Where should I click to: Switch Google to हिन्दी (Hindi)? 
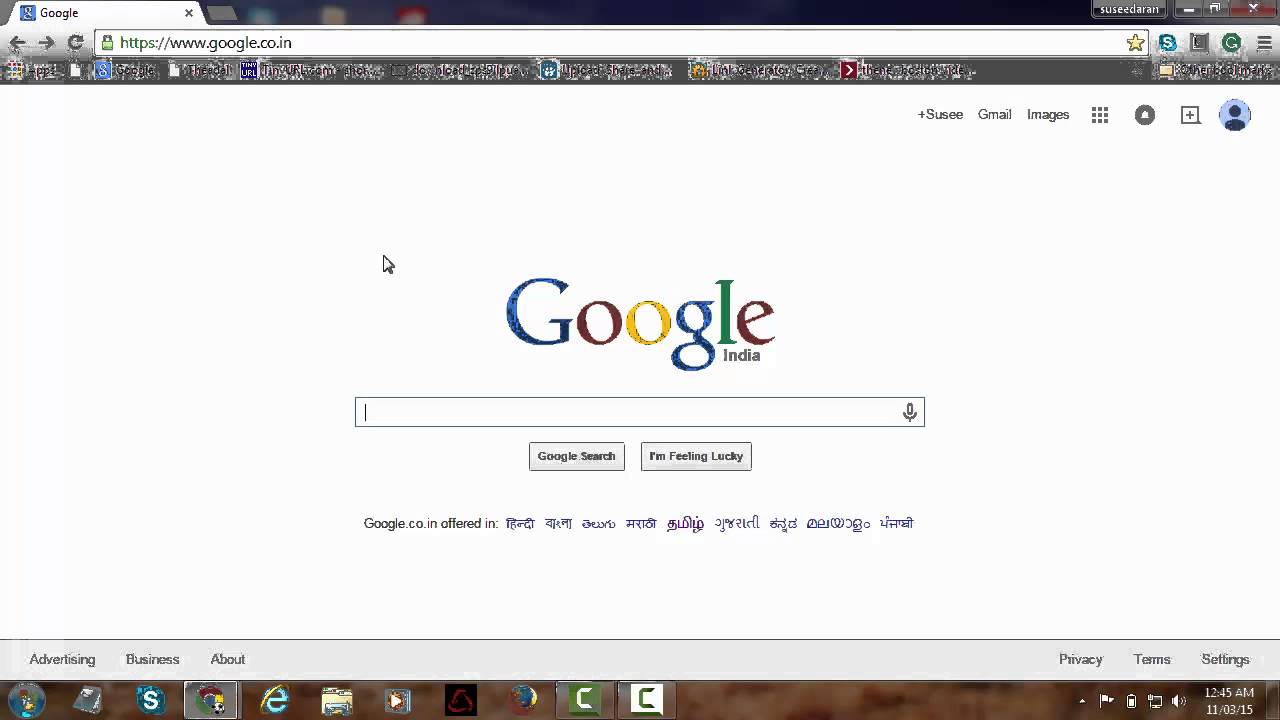click(x=520, y=523)
